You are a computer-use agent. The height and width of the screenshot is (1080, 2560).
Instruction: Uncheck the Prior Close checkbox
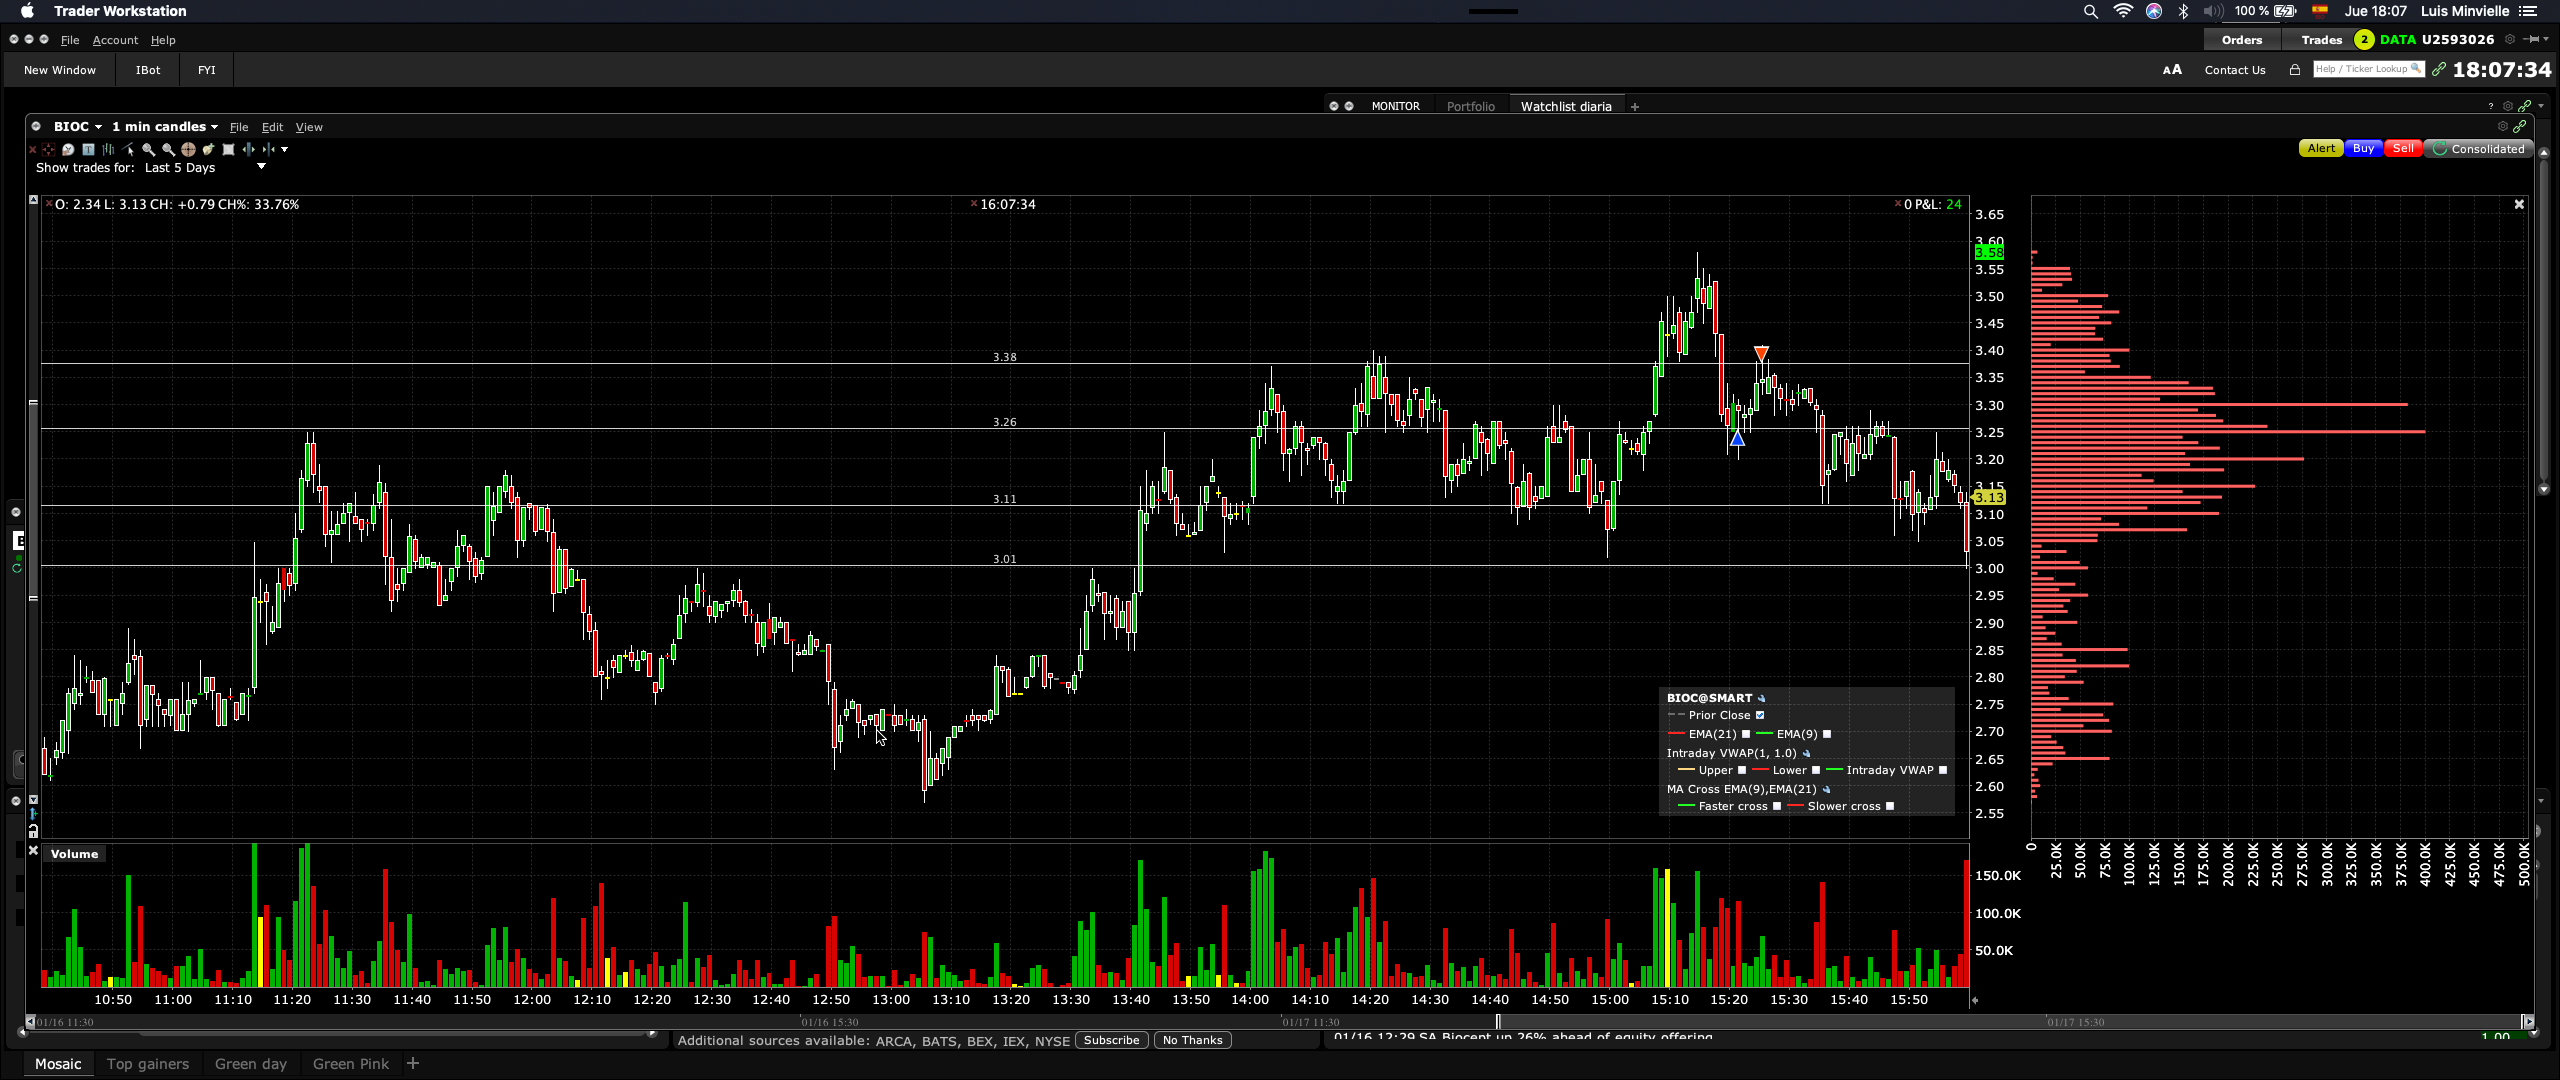[1760, 716]
